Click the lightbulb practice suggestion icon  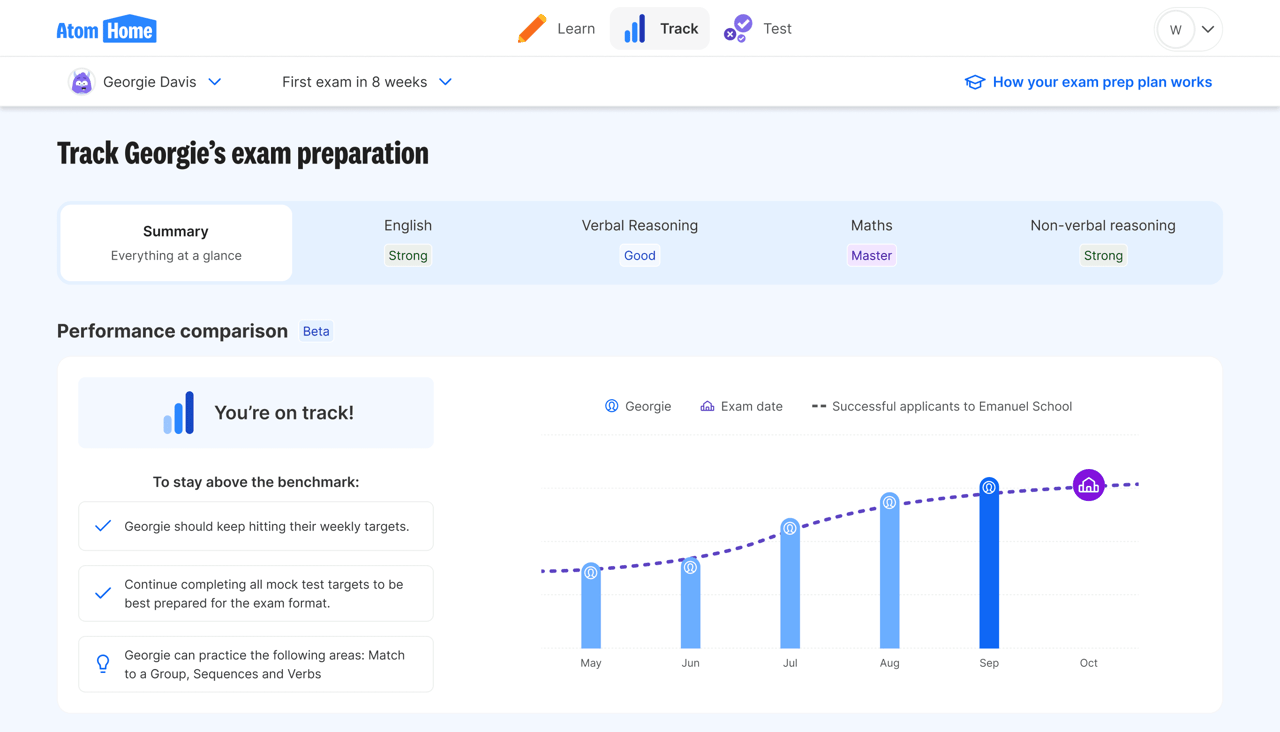(x=103, y=664)
